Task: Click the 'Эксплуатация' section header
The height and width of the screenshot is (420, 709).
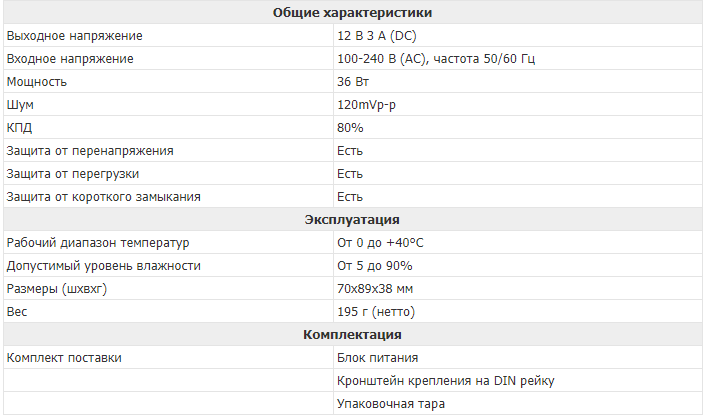Action: (352, 220)
